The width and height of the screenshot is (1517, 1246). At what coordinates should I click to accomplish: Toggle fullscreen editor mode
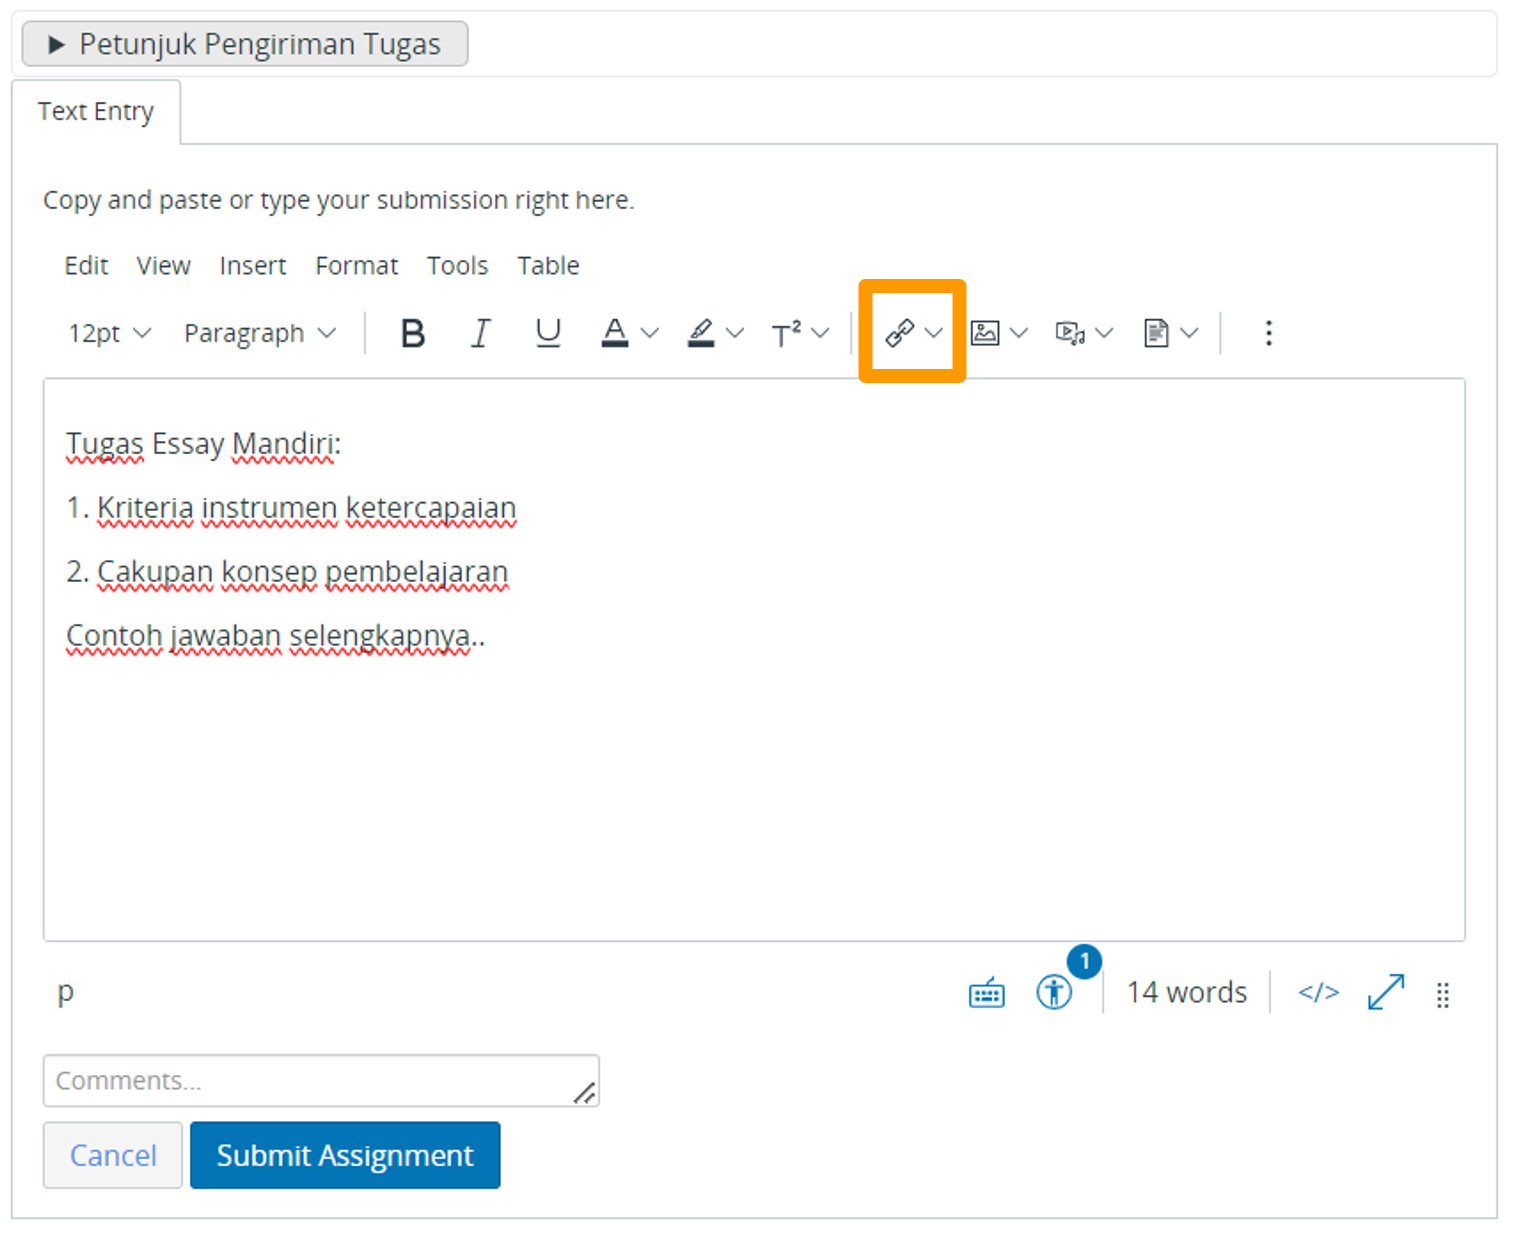tap(1386, 993)
